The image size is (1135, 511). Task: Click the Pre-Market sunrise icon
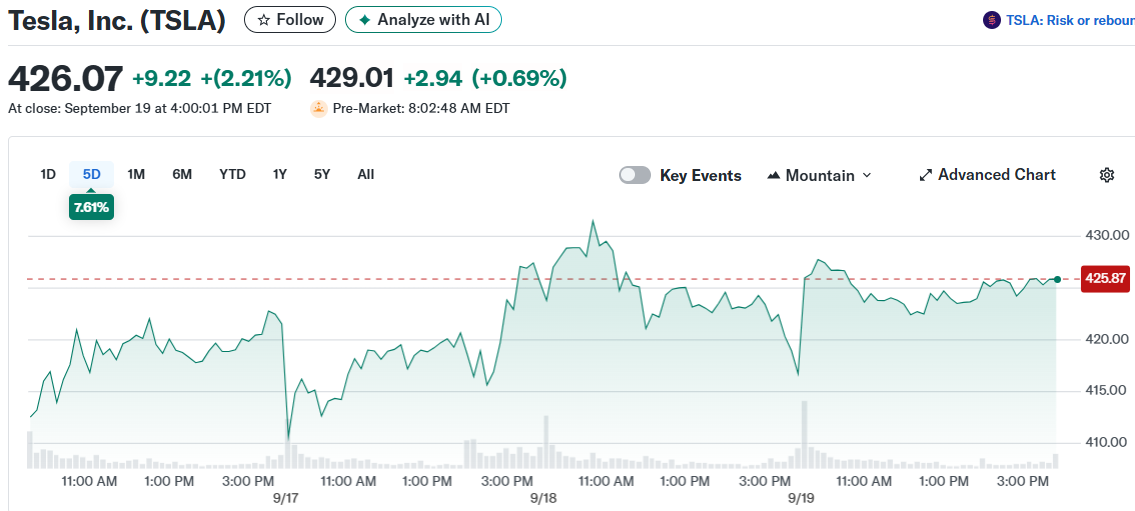[318, 109]
